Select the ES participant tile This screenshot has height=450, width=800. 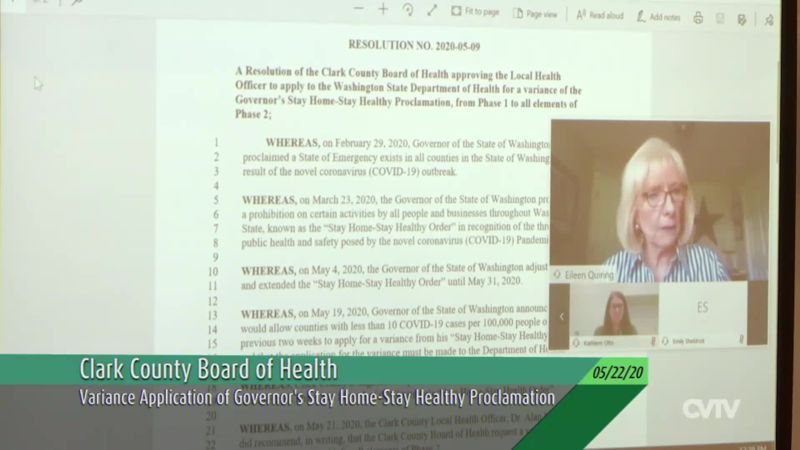coord(703,314)
